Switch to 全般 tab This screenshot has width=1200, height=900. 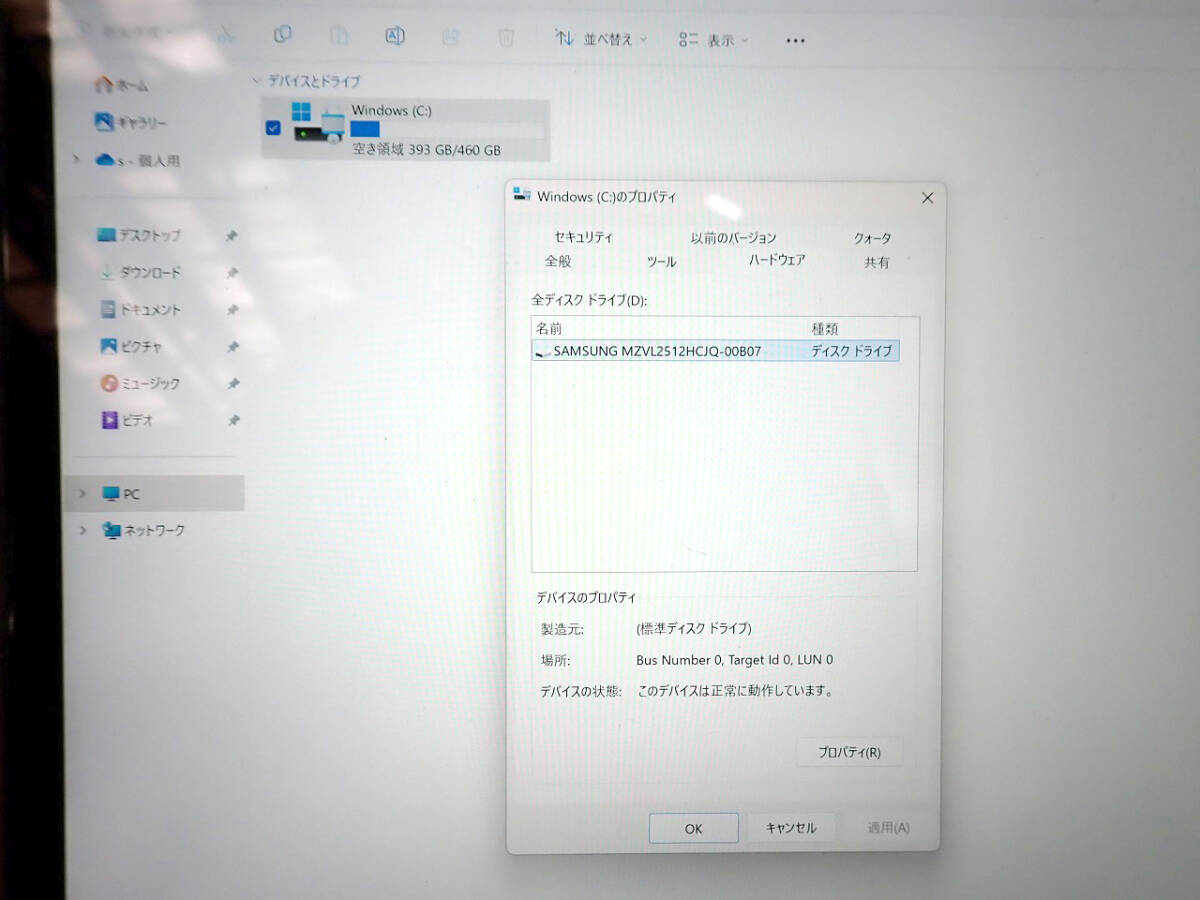558,261
